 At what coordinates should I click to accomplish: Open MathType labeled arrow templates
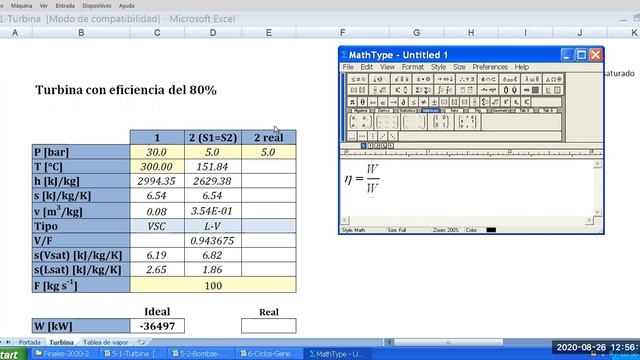point(488,90)
